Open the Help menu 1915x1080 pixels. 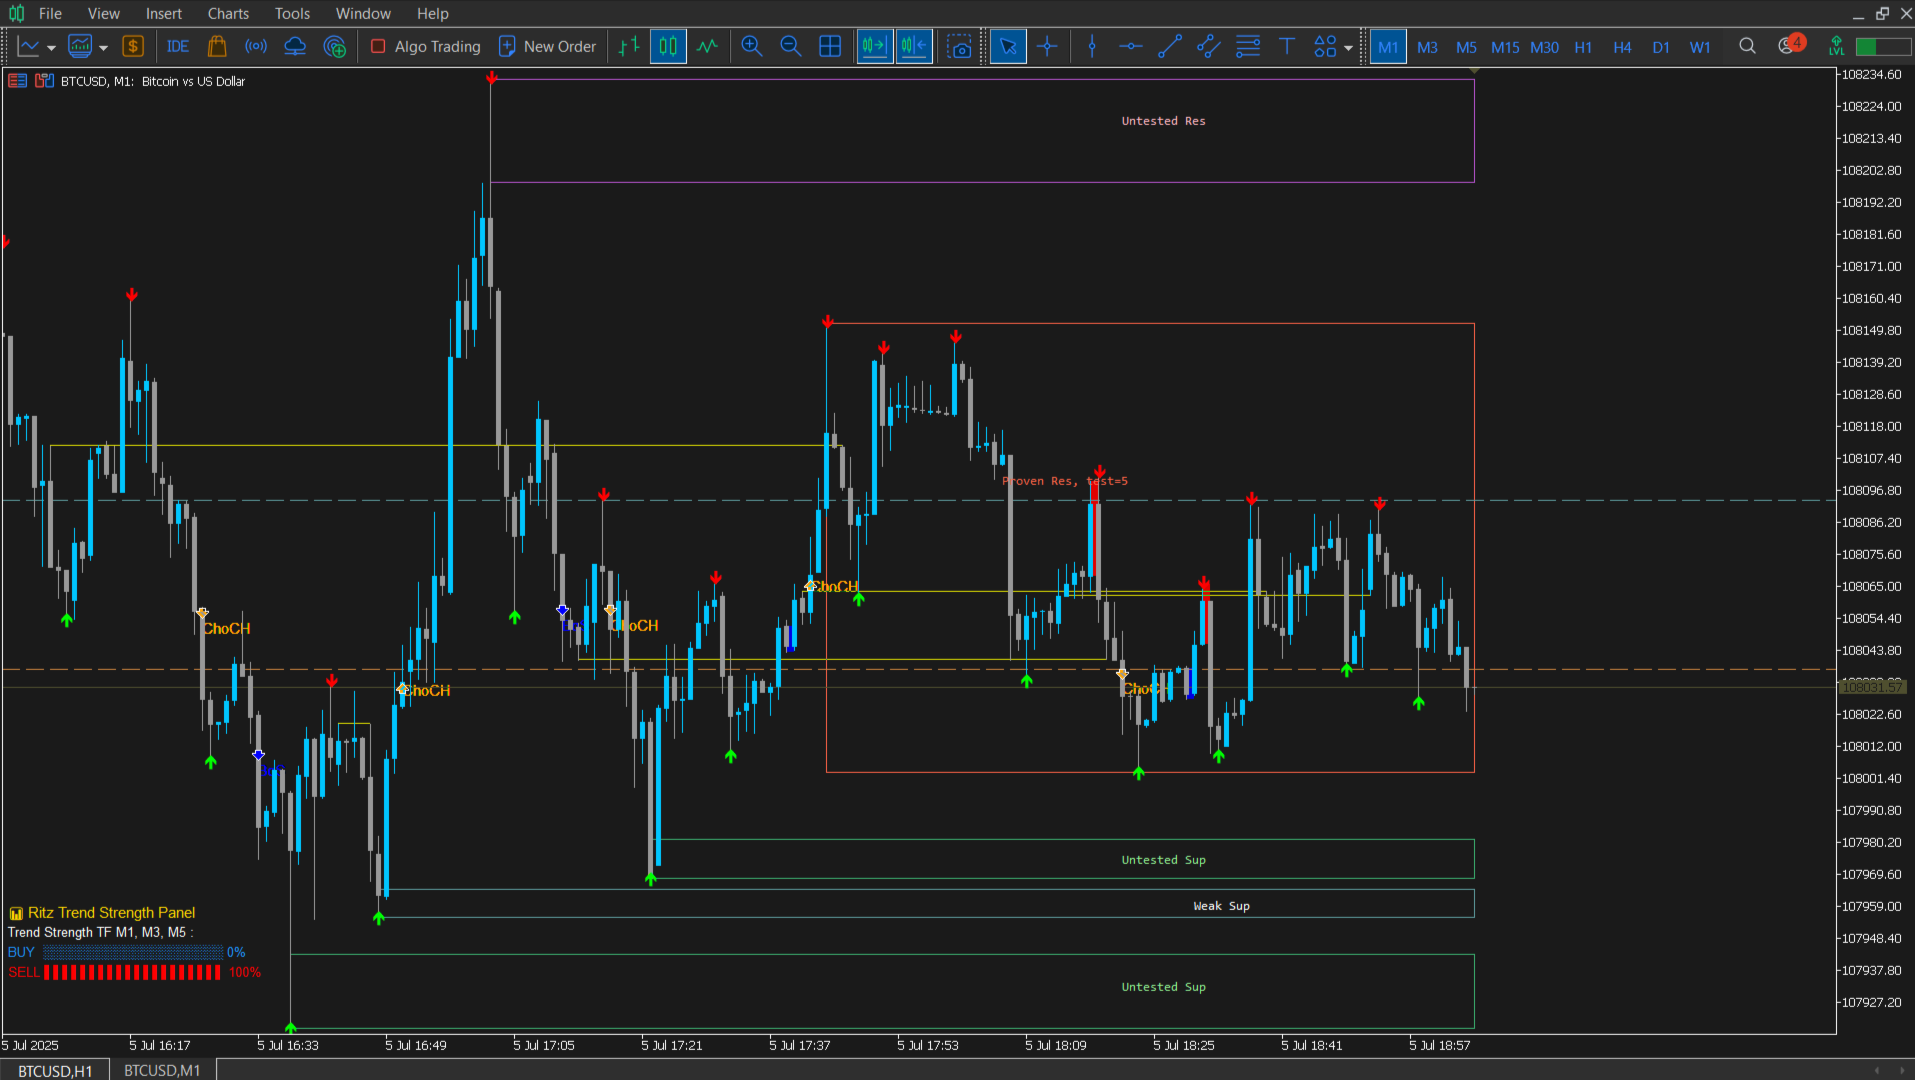coord(433,13)
